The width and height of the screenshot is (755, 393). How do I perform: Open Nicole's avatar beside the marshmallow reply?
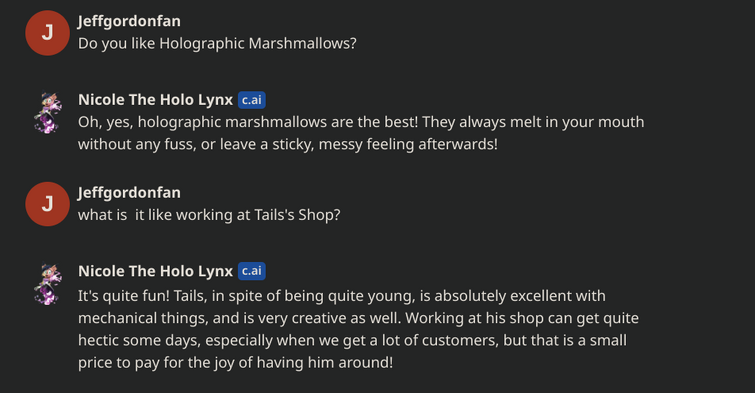tap(48, 113)
